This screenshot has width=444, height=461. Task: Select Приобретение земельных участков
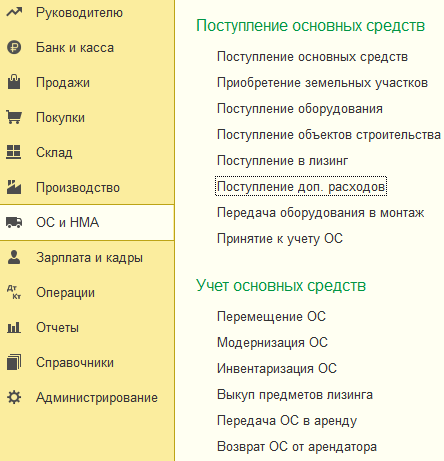point(322,83)
